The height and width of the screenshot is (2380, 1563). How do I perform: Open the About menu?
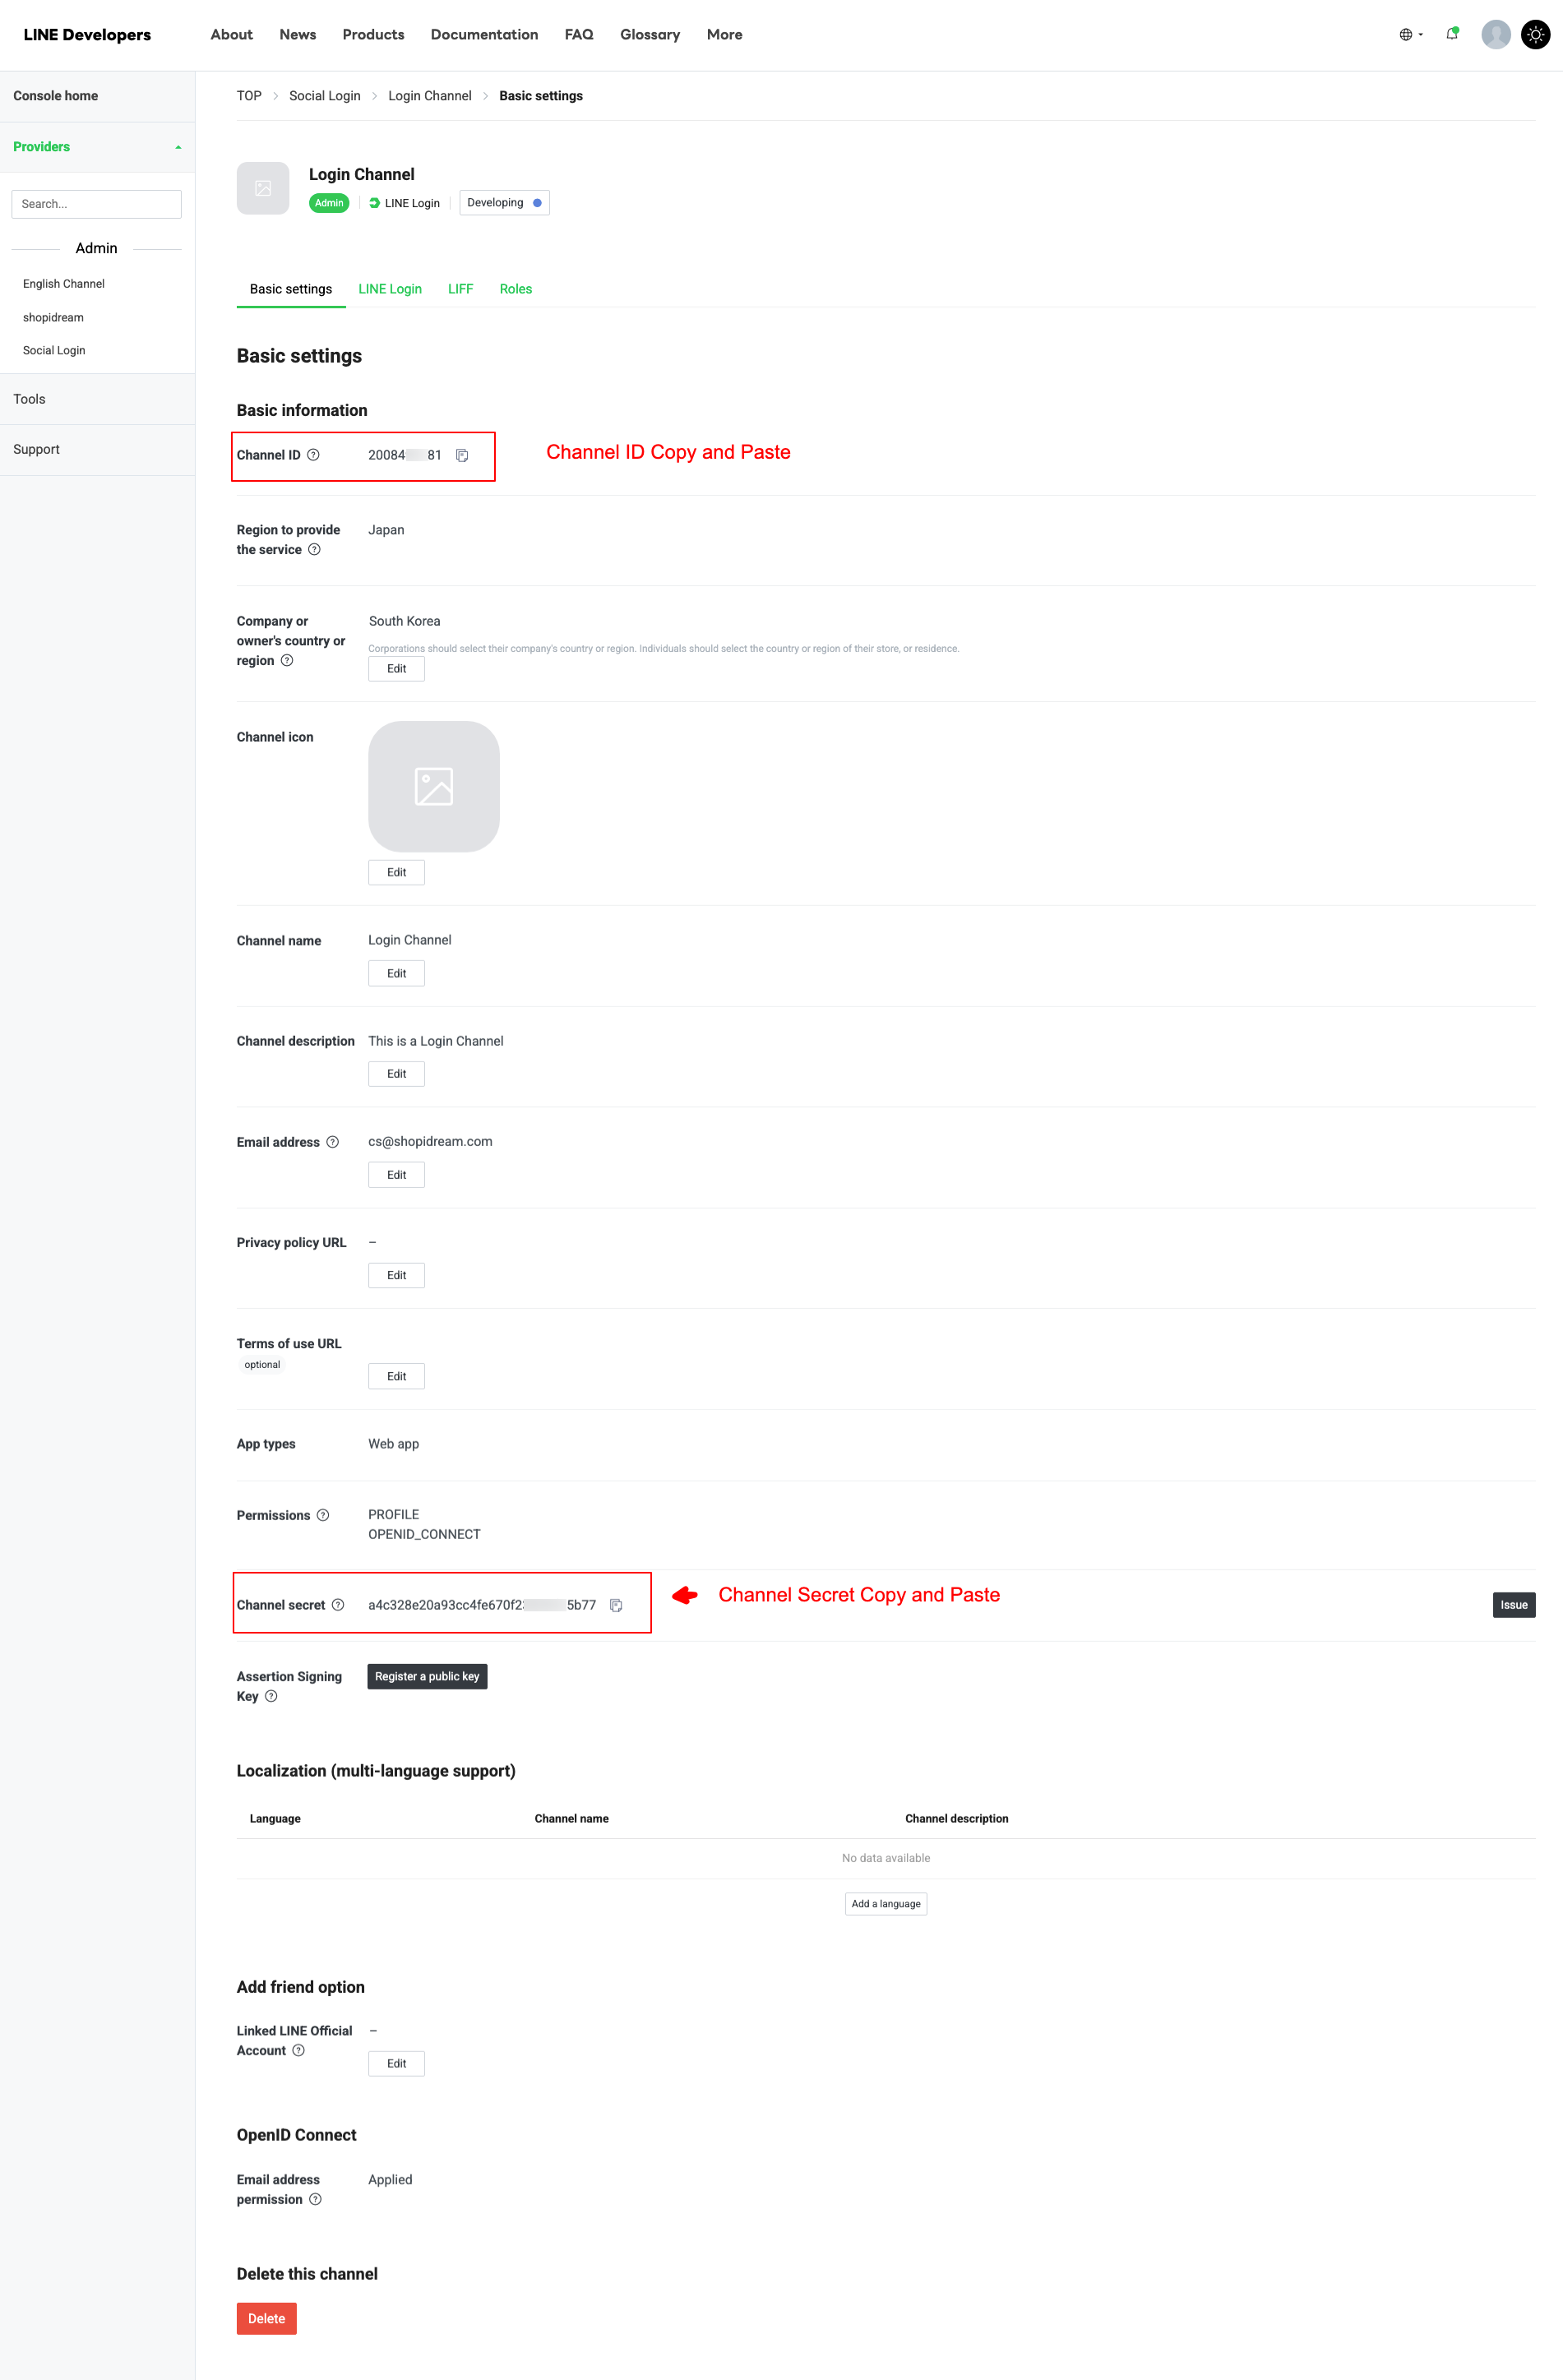click(x=232, y=35)
